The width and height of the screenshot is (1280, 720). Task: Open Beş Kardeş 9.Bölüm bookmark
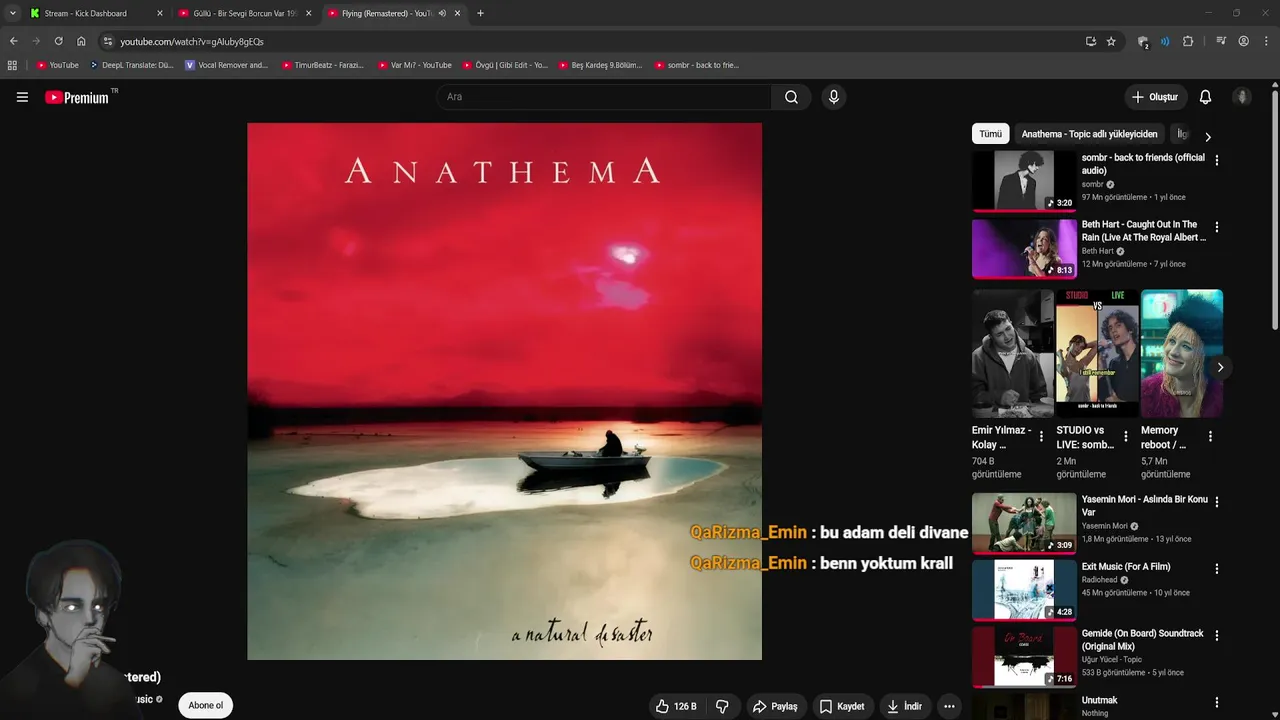(x=600, y=65)
